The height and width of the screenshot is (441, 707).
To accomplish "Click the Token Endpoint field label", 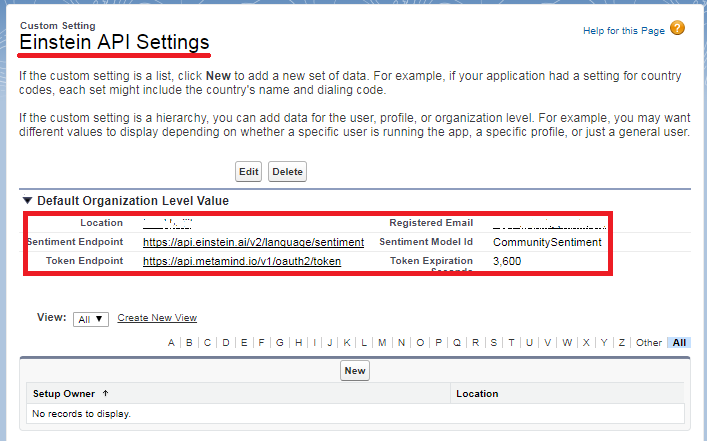I will tap(84, 261).
